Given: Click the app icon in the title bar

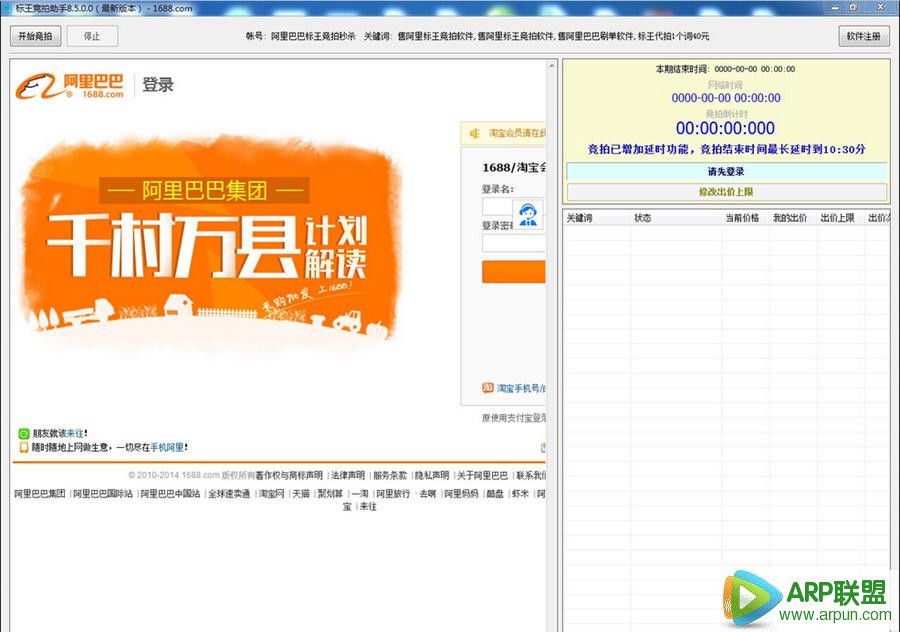Looking at the screenshot, I should coord(8,7).
